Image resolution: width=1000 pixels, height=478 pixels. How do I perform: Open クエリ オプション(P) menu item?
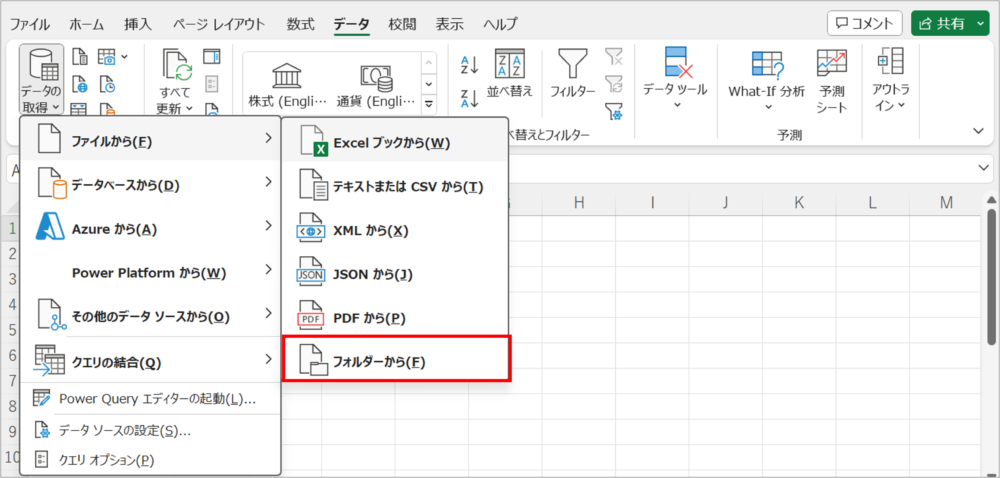click(151, 458)
